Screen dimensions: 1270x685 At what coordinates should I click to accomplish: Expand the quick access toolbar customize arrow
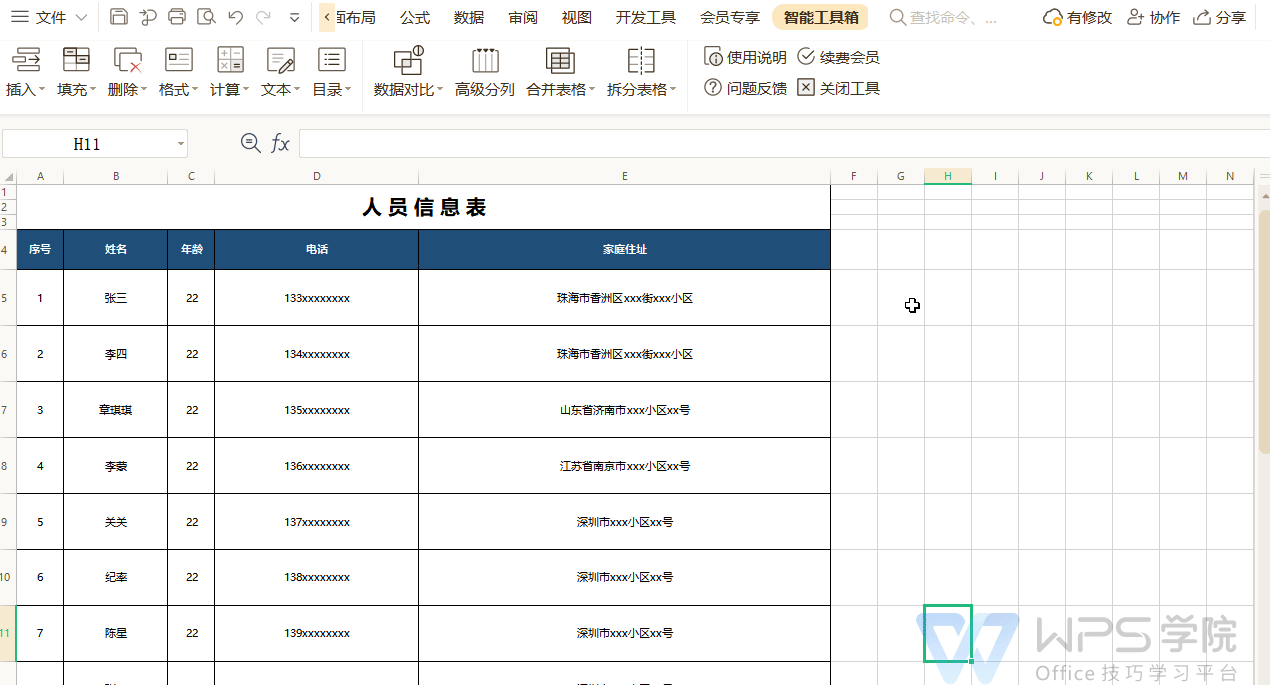pos(294,17)
